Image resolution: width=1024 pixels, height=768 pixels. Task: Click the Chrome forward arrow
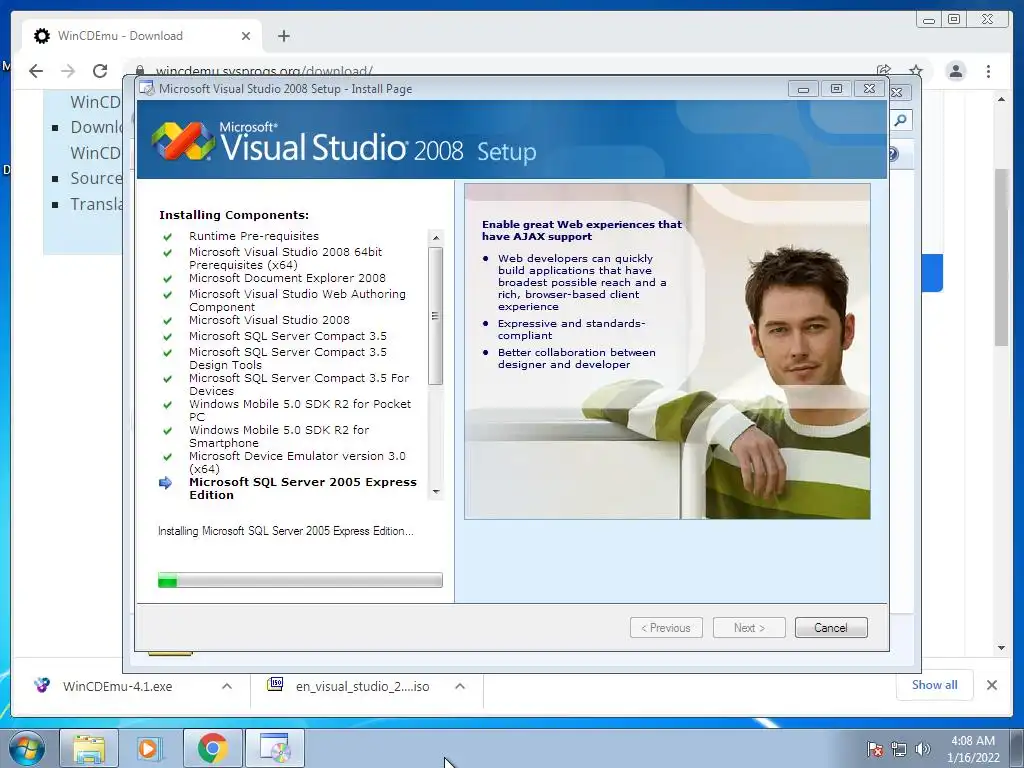click(x=68, y=71)
